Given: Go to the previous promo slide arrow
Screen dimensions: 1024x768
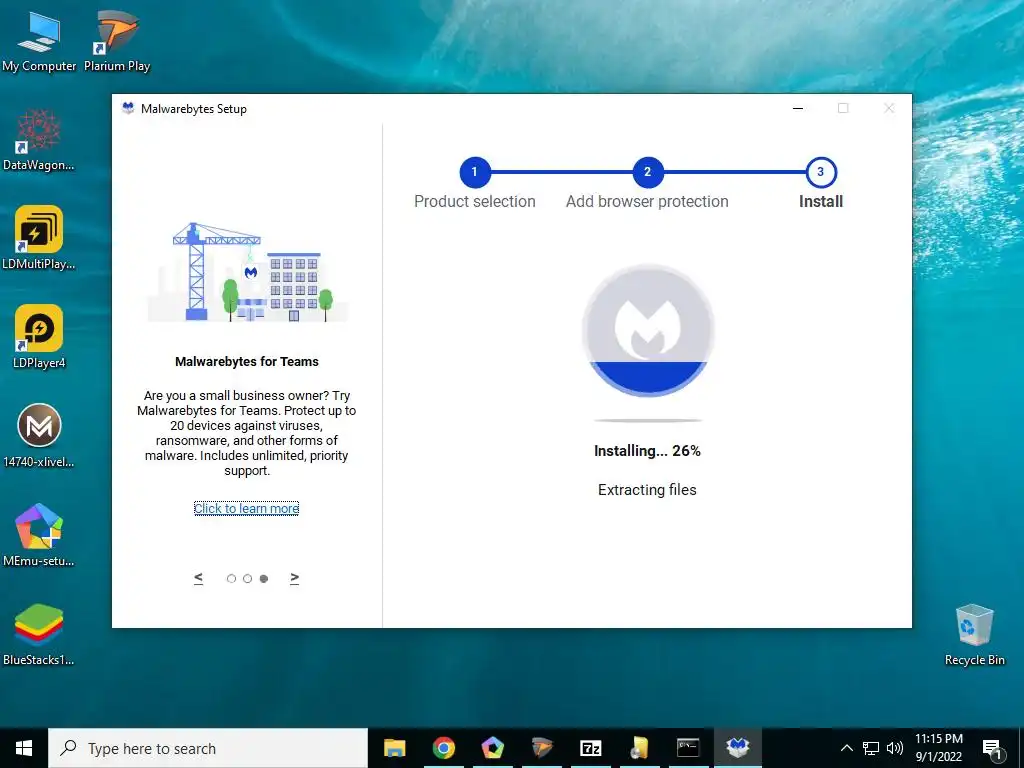Looking at the screenshot, I should coord(199,578).
